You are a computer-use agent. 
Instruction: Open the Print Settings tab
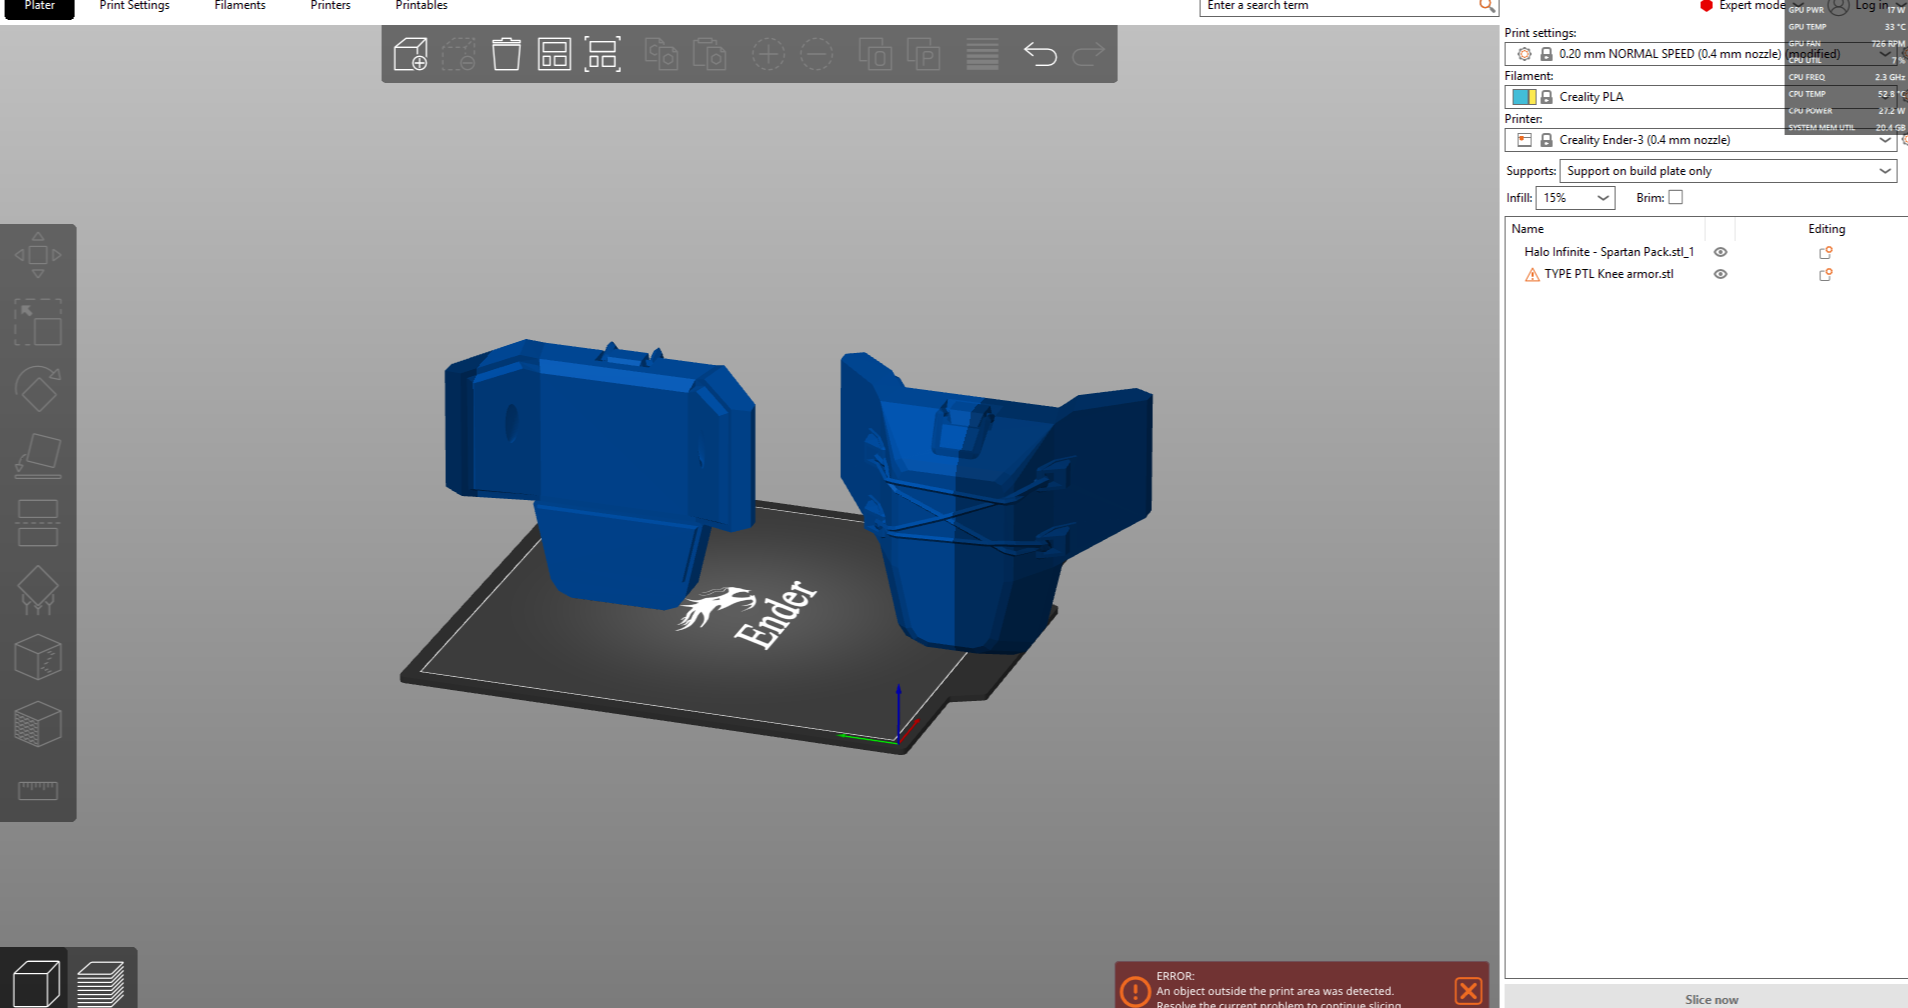135,6
